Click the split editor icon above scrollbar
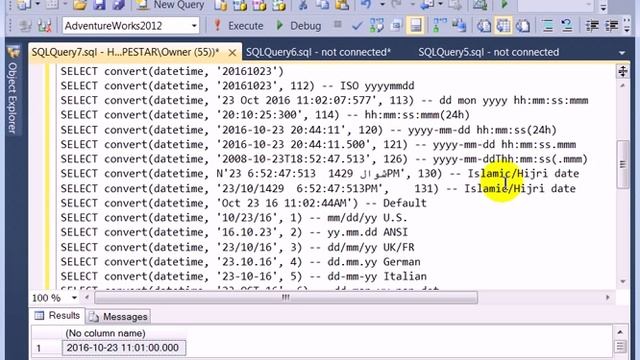The image size is (640, 360). tap(623, 71)
